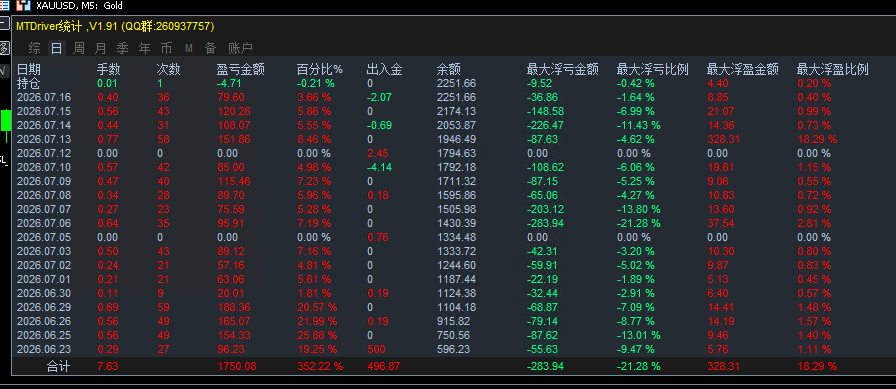Click the striped list icon at top-left

coord(5,6)
